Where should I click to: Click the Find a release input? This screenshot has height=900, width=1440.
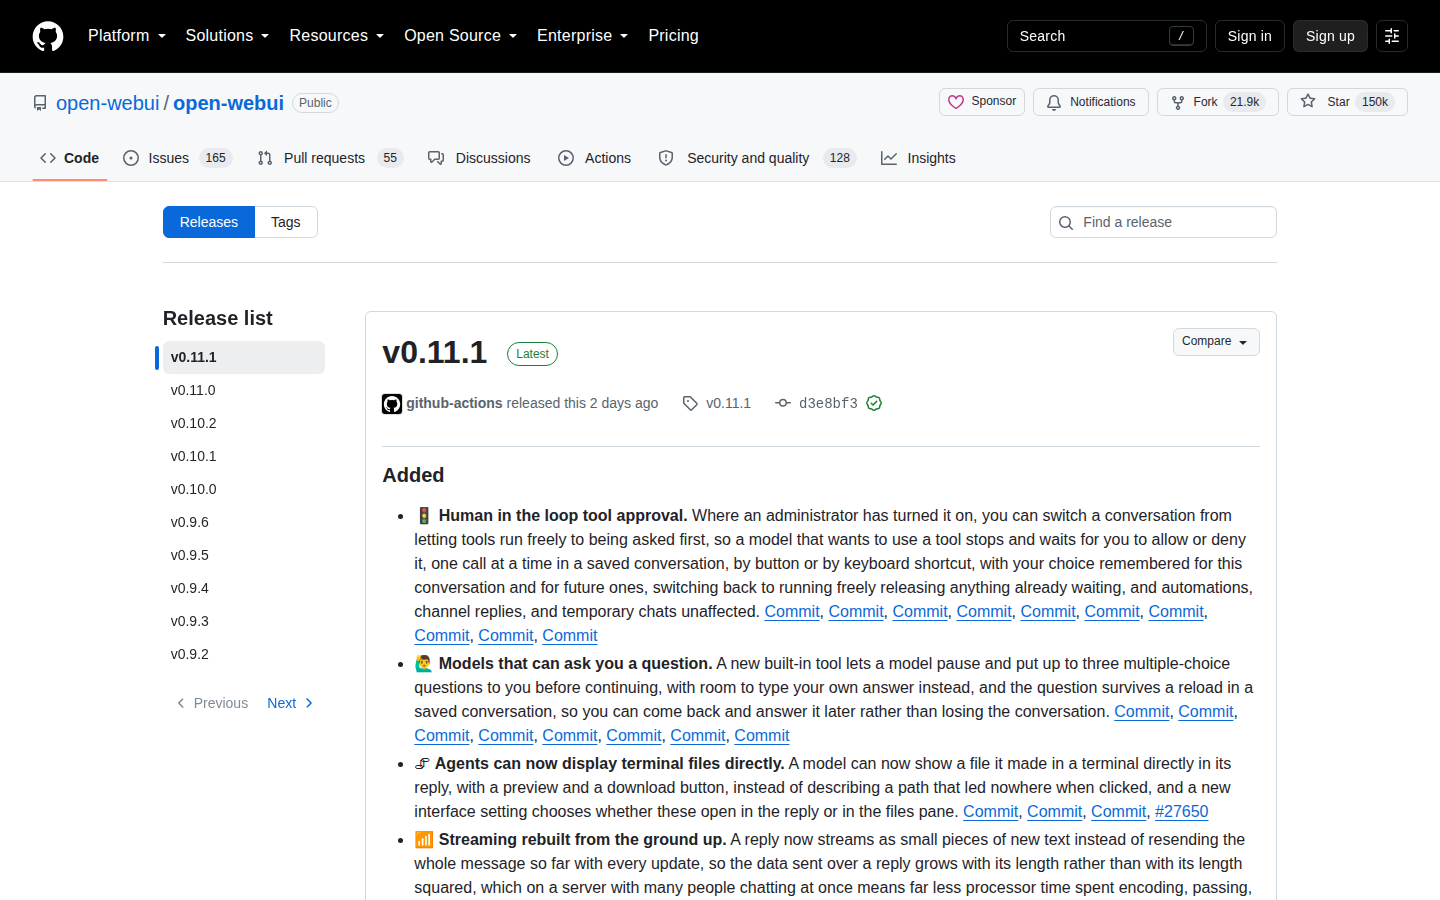pyautogui.click(x=1163, y=222)
